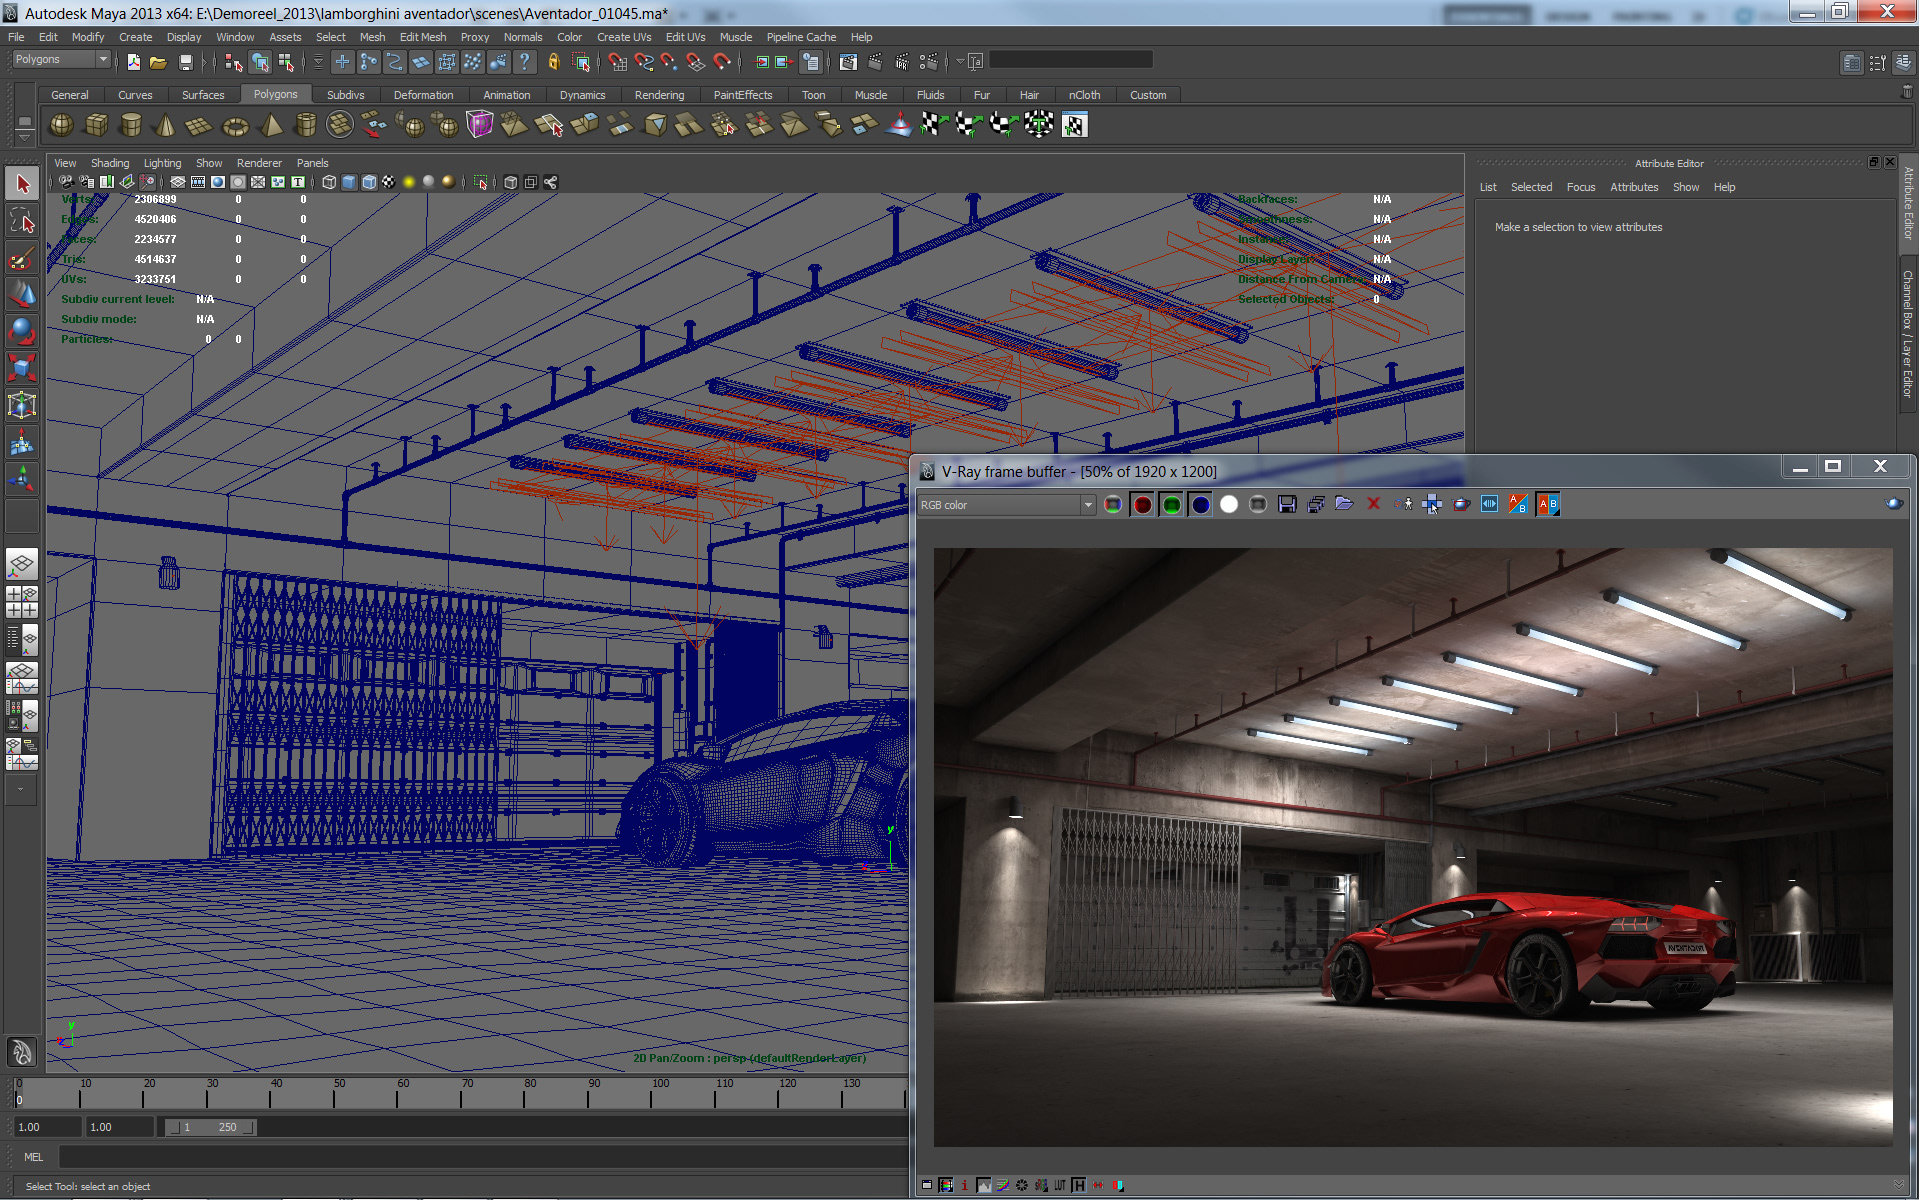This screenshot has width=1919, height=1200.
Task: Create a polygon sphere from the shelf
Action: pos(62,125)
